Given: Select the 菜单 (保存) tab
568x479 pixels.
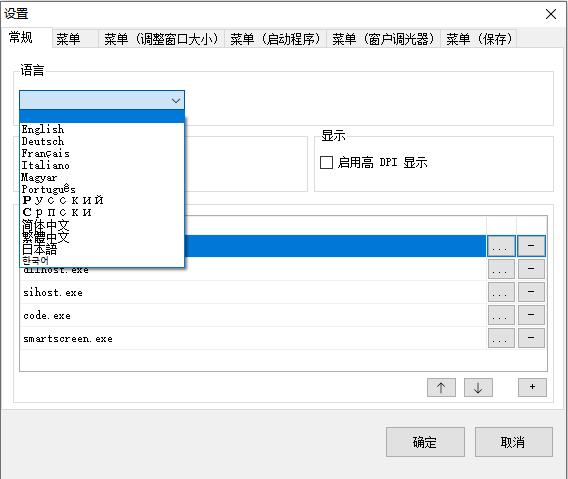Looking at the screenshot, I should (x=479, y=39).
